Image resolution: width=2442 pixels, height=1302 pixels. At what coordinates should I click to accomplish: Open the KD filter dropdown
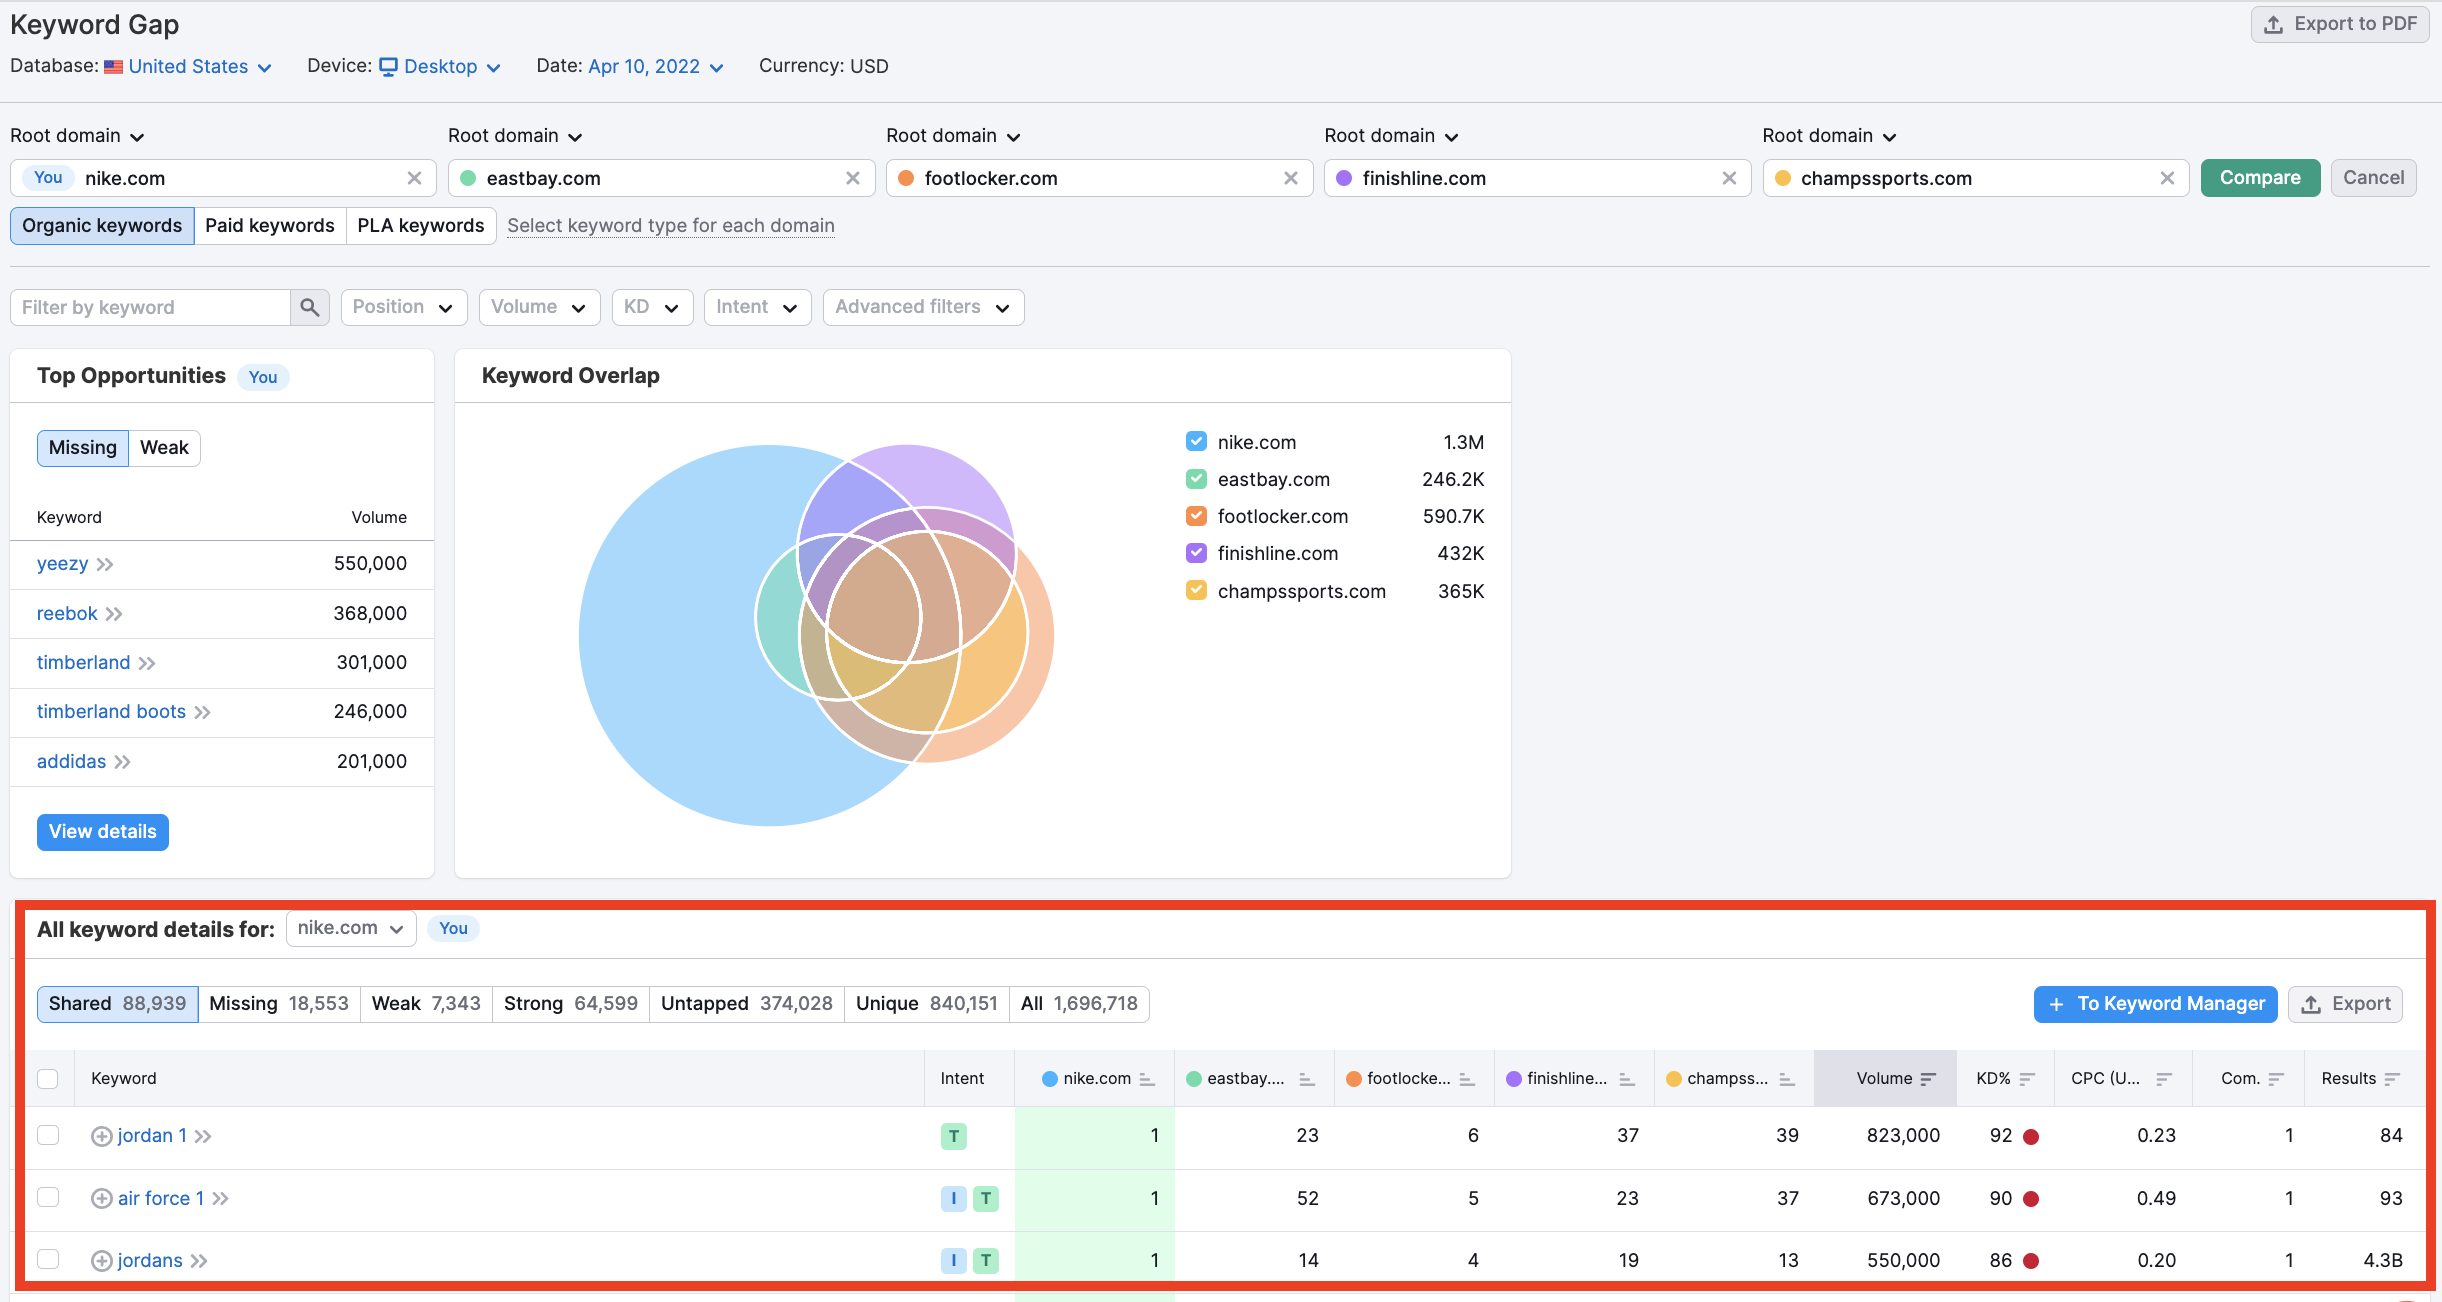pyautogui.click(x=652, y=307)
